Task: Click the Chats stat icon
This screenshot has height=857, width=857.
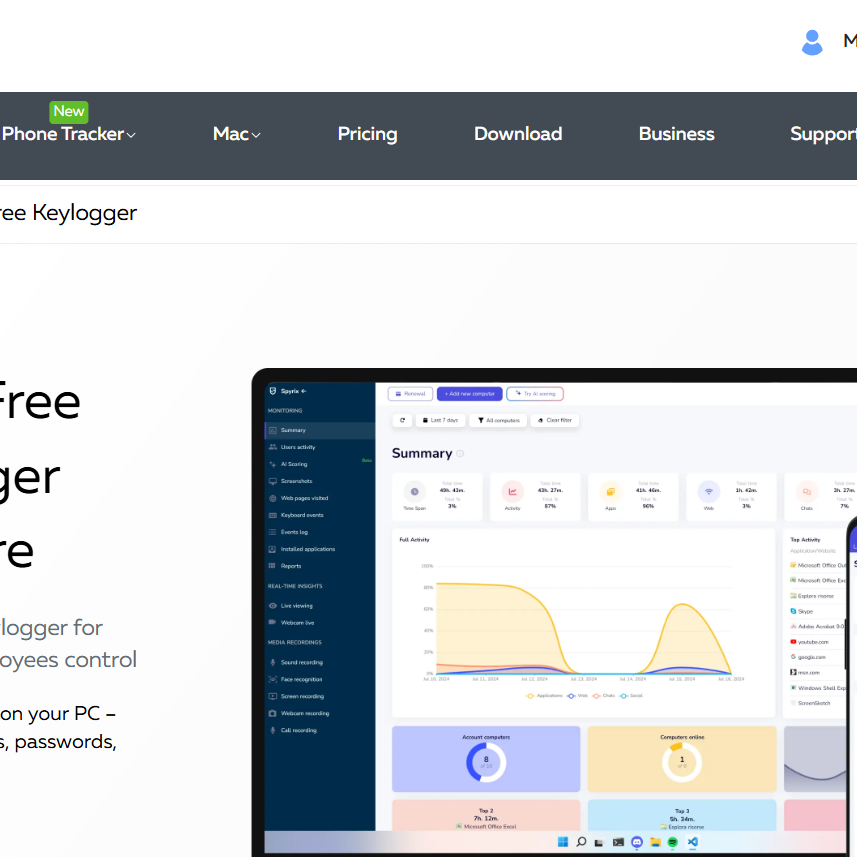Action: pyautogui.click(x=806, y=492)
